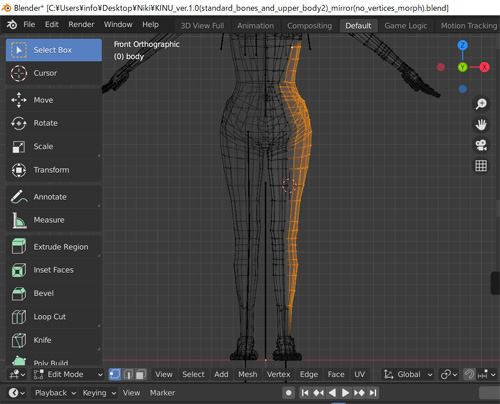Screen dimensions: 500x404
Task: Click the red X axis gizmo
Action: (x=484, y=67)
